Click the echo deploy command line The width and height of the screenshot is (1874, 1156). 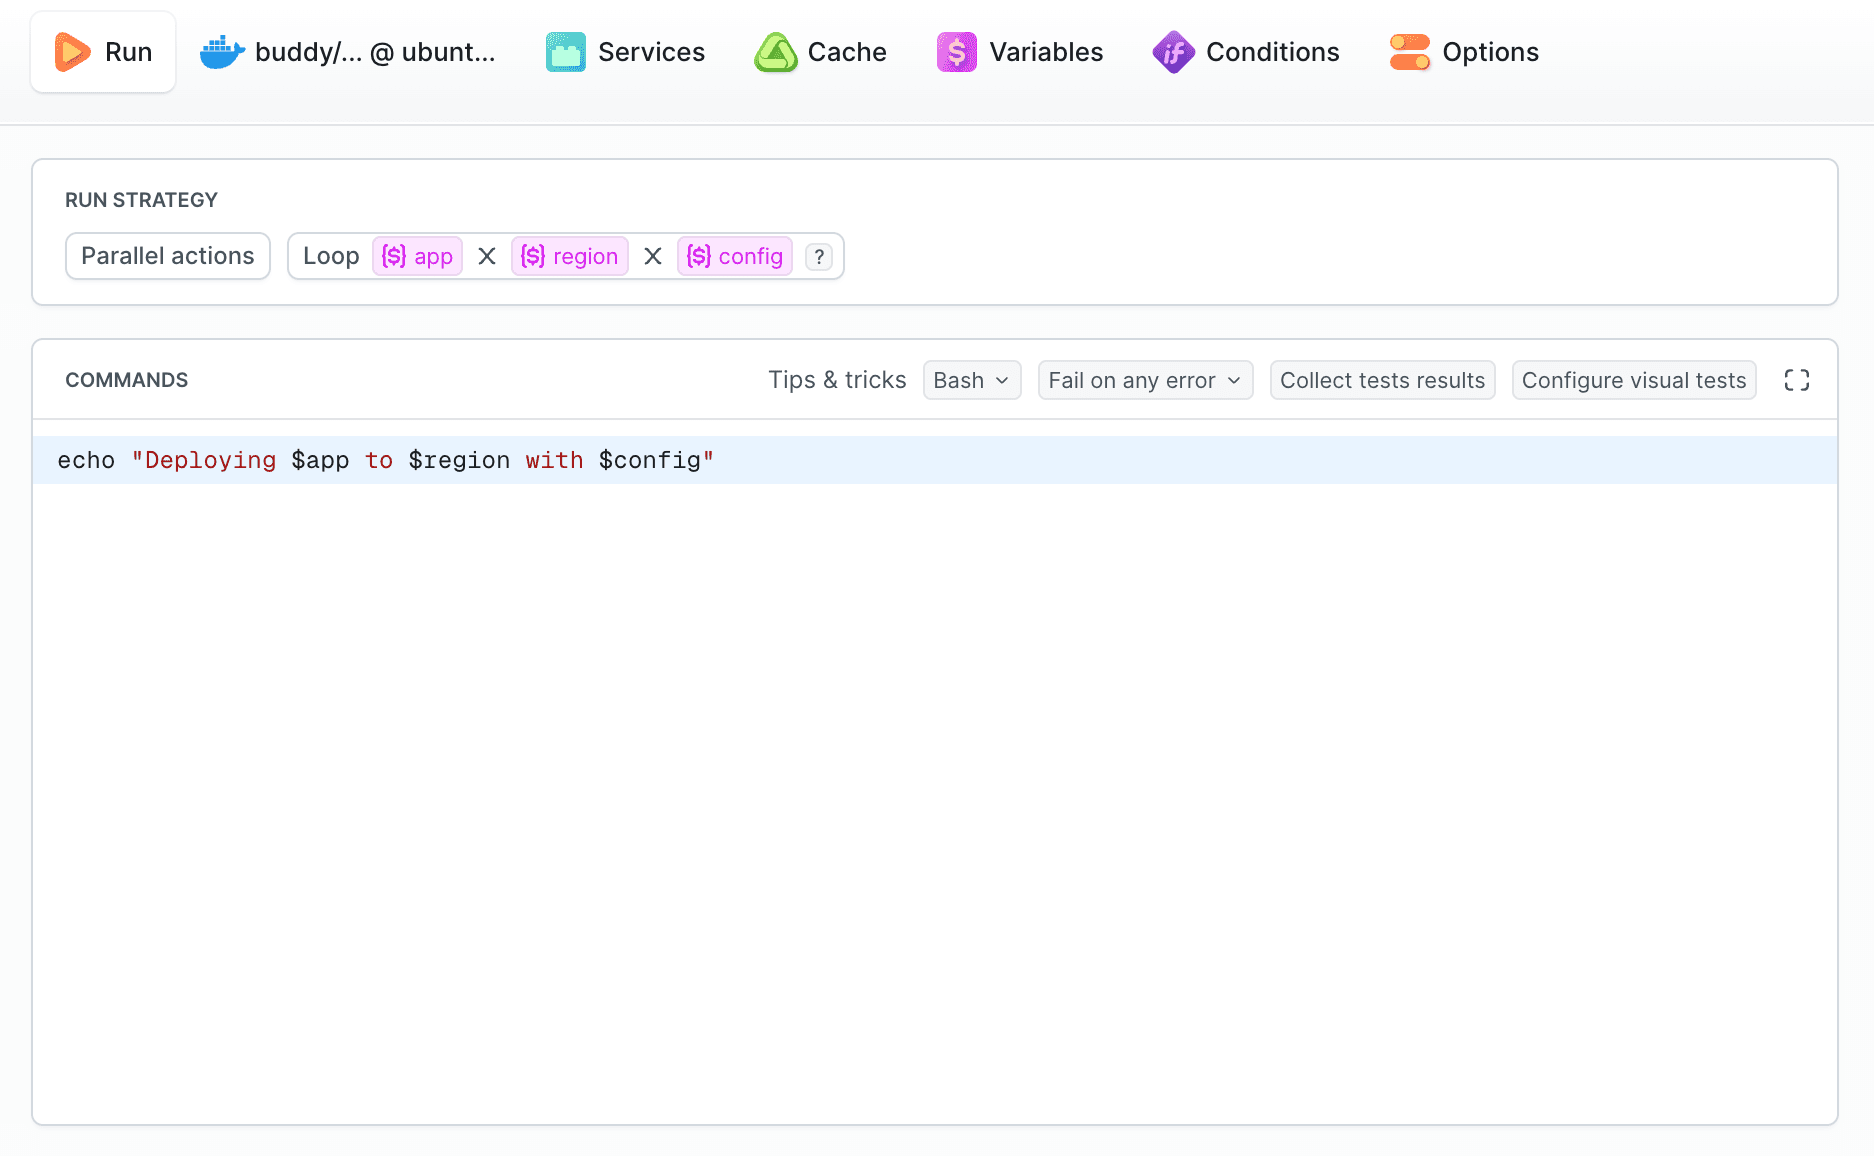click(385, 460)
